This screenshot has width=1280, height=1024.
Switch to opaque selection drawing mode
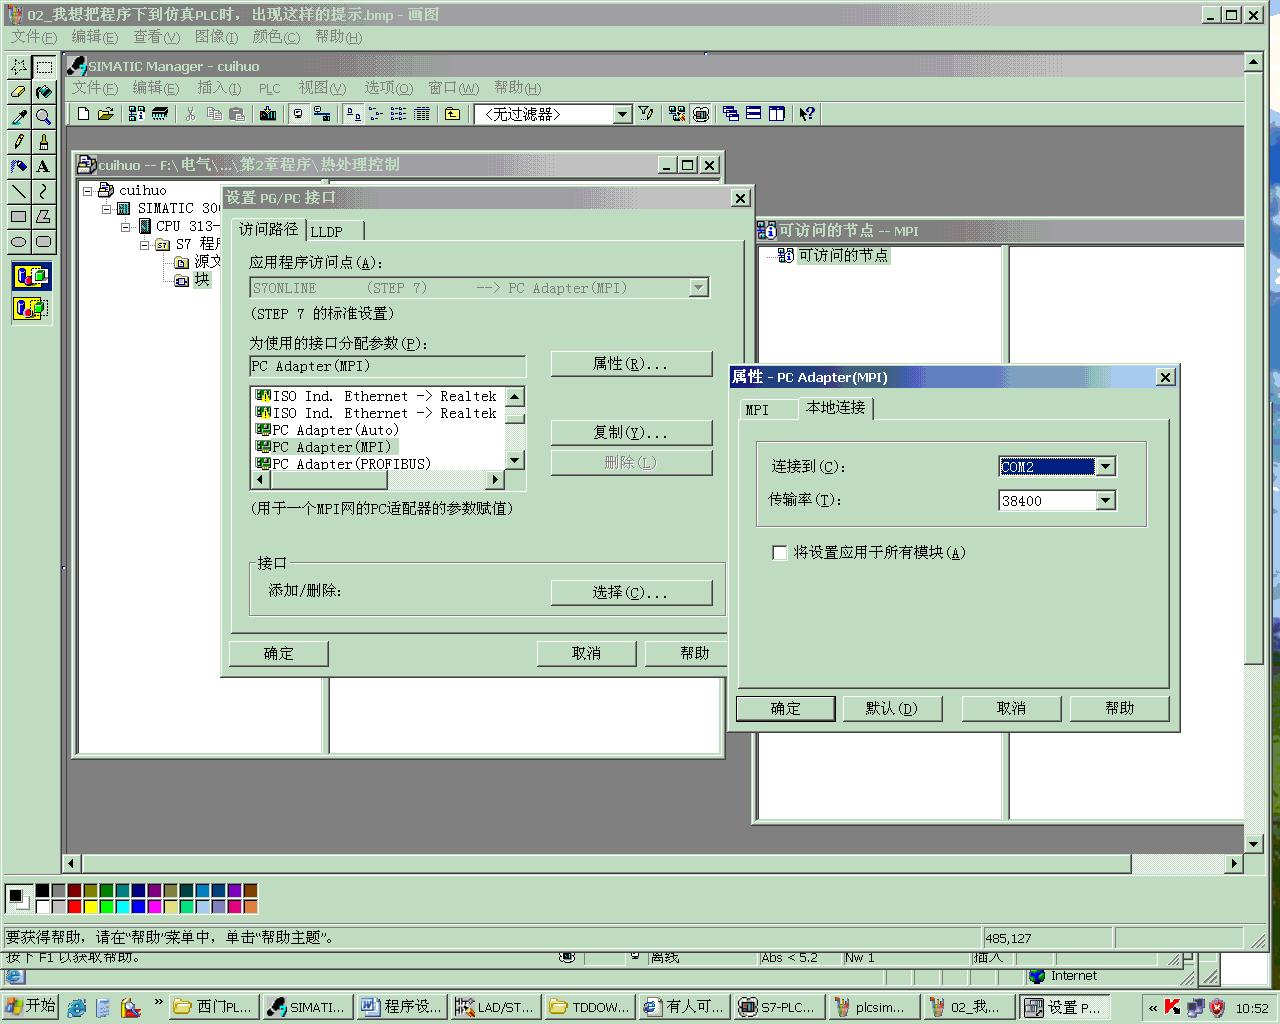point(31,275)
